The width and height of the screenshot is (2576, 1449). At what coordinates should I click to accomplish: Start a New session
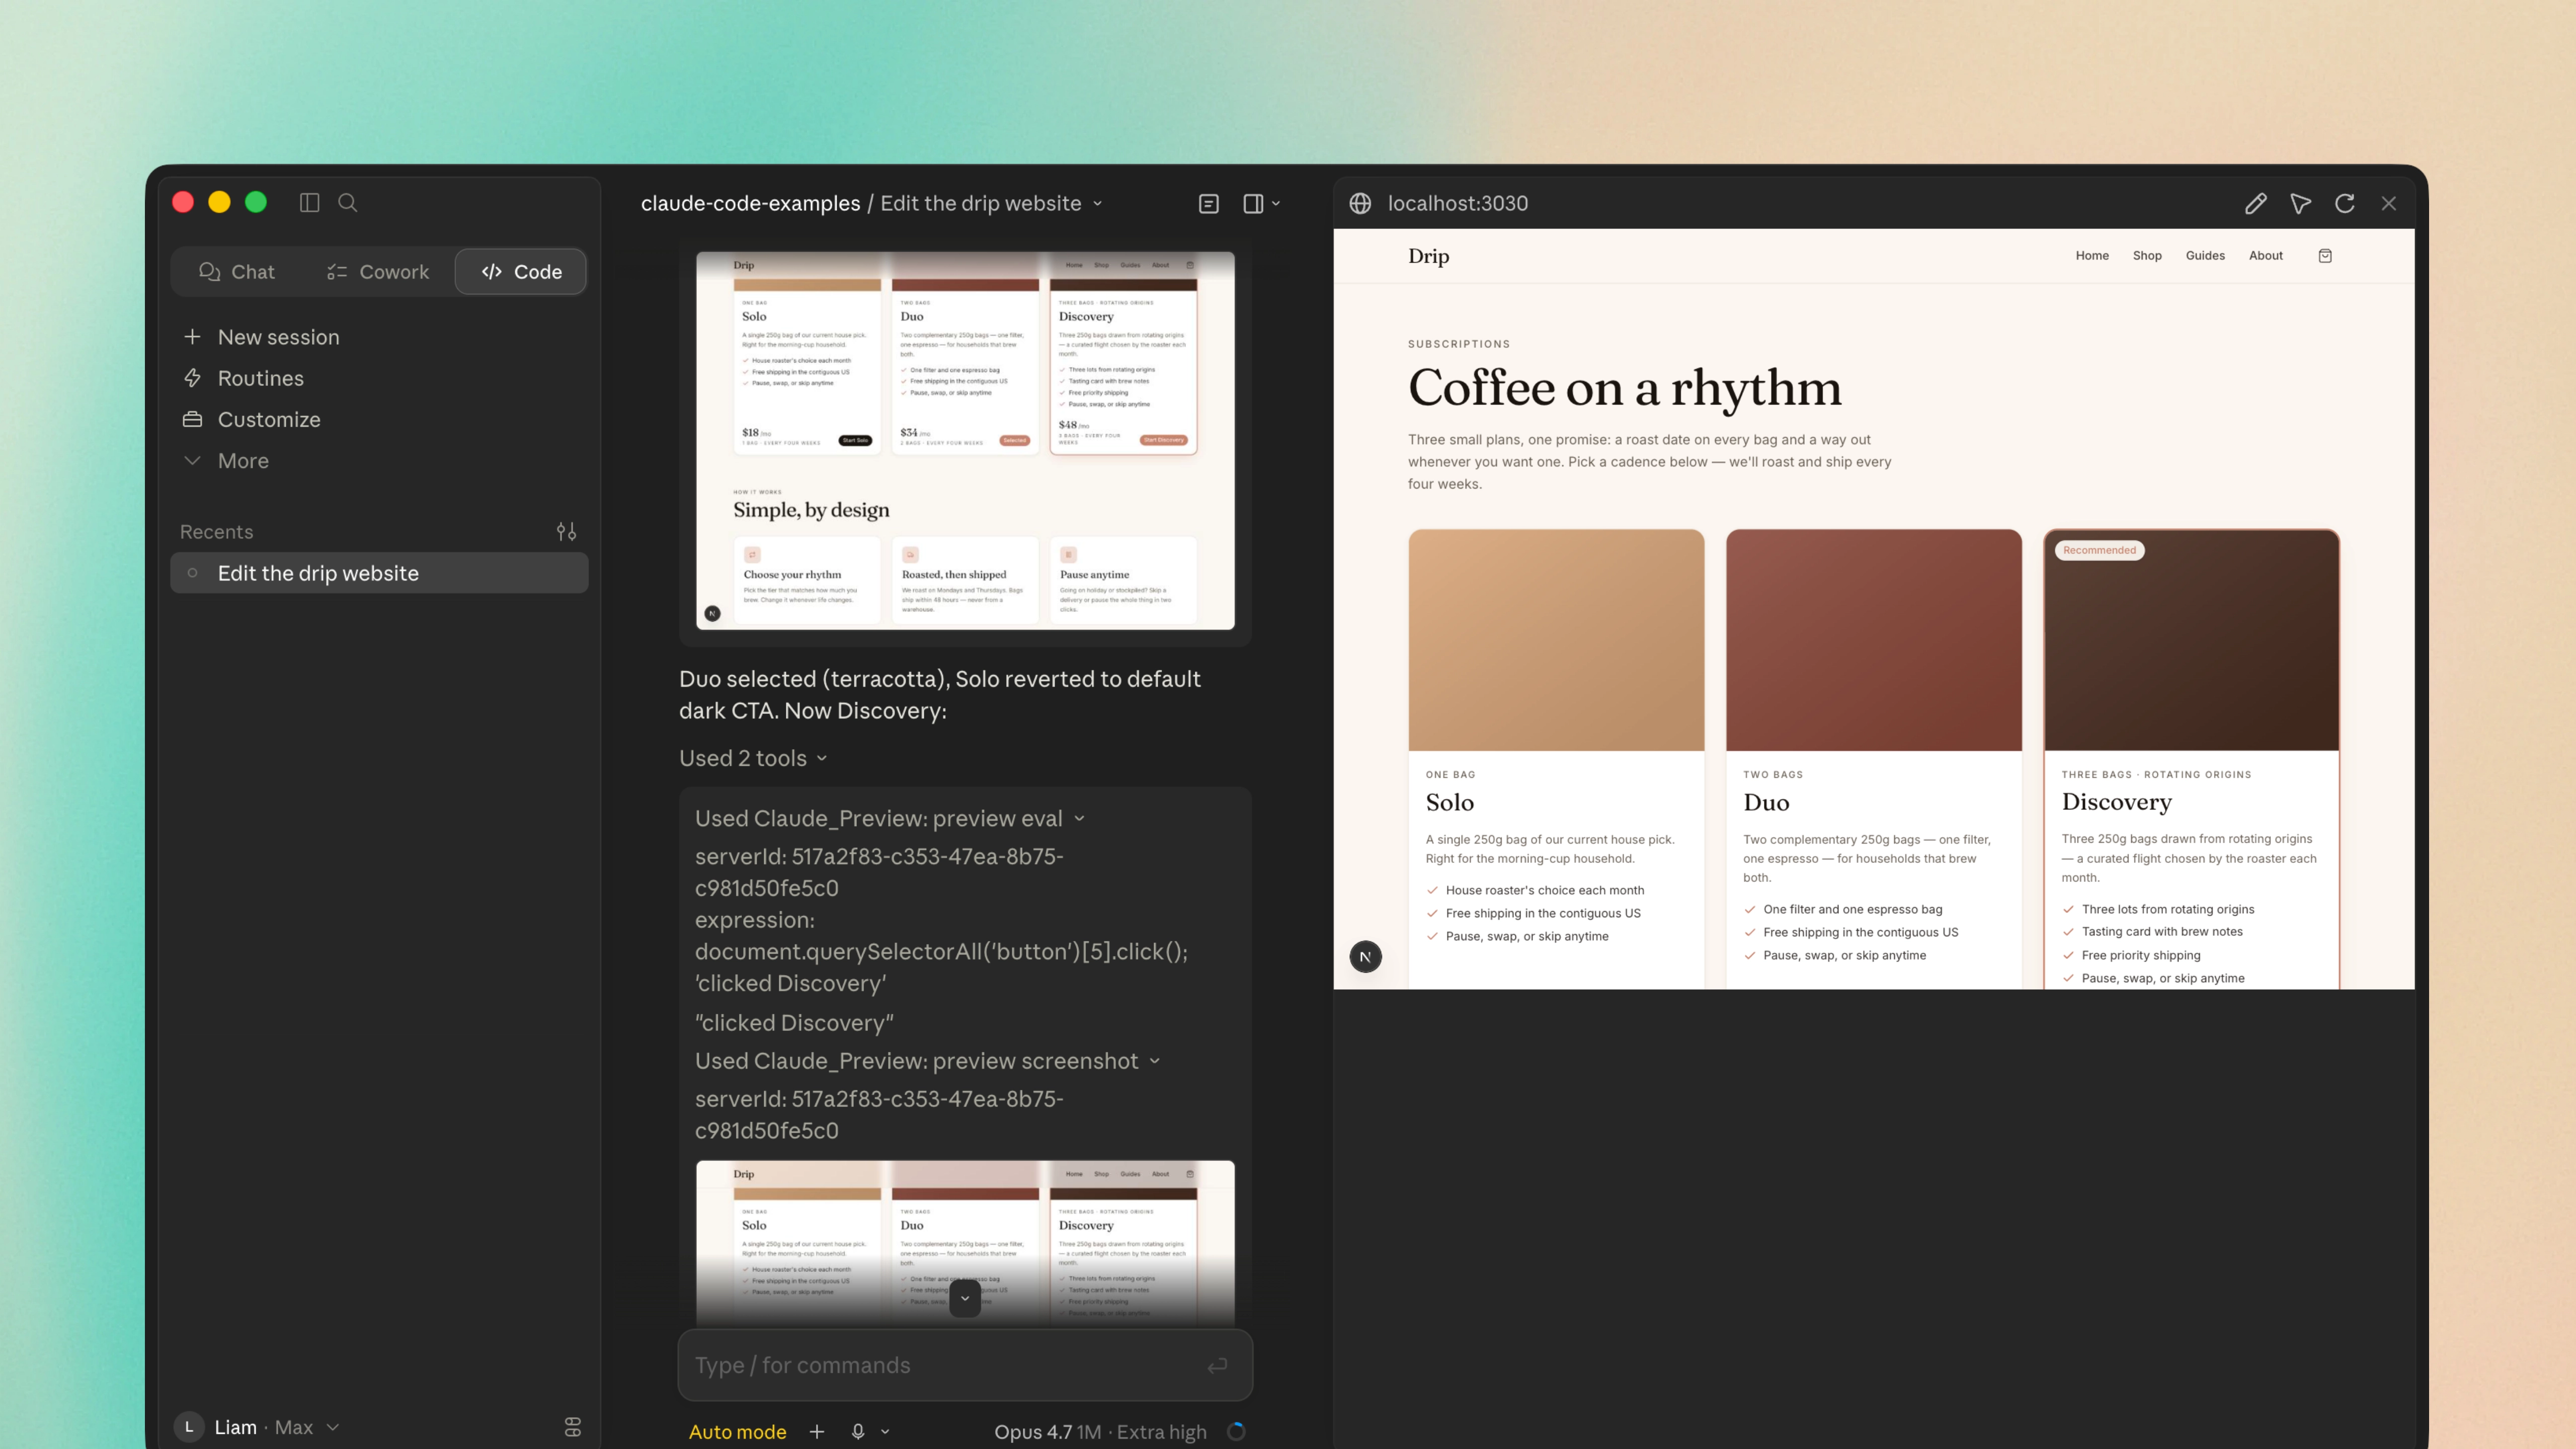(x=278, y=337)
